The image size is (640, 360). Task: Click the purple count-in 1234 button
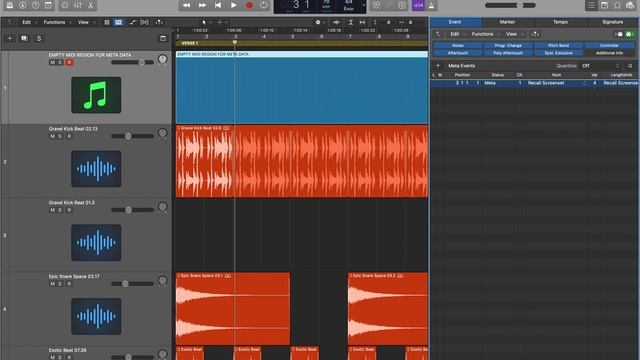418,5
